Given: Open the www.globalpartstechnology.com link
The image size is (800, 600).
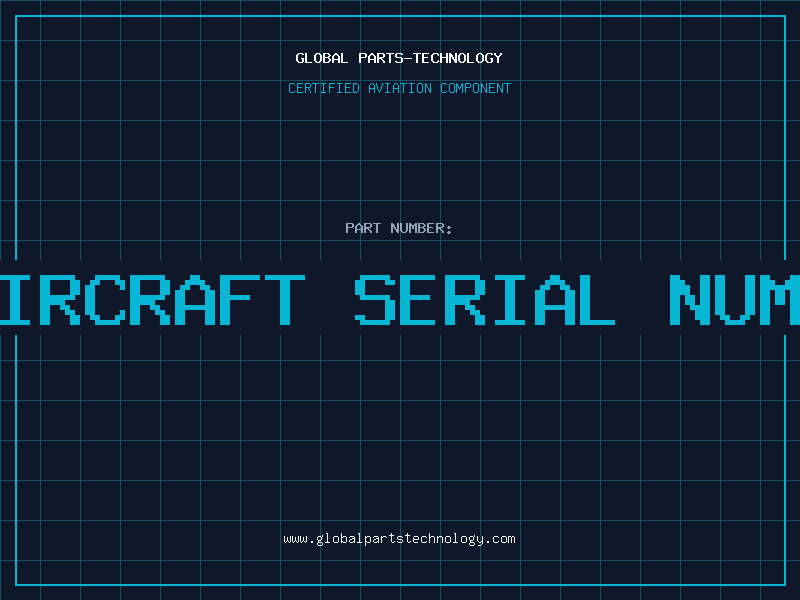Looking at the screenshot, I should pos(399,539).
